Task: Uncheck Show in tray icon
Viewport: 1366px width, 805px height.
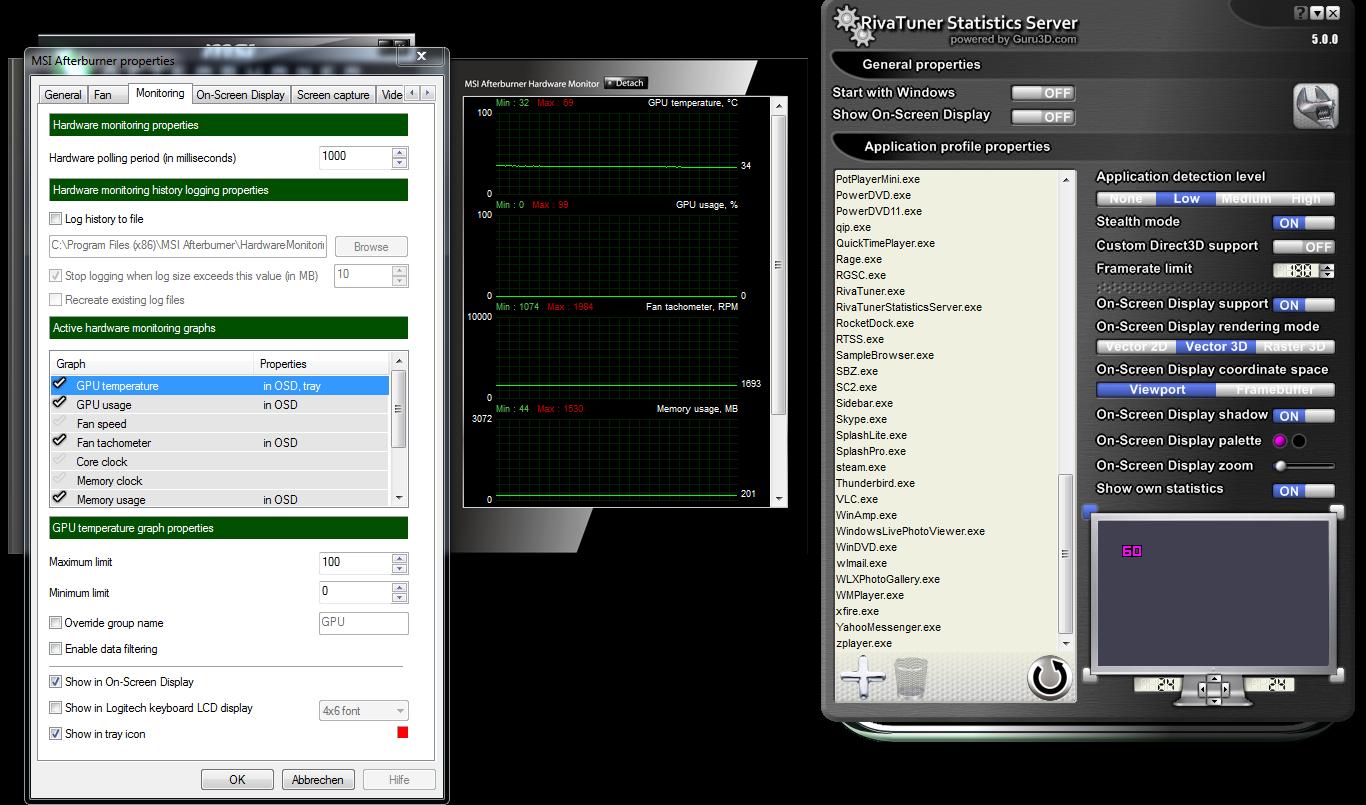Action: [56, 734]
